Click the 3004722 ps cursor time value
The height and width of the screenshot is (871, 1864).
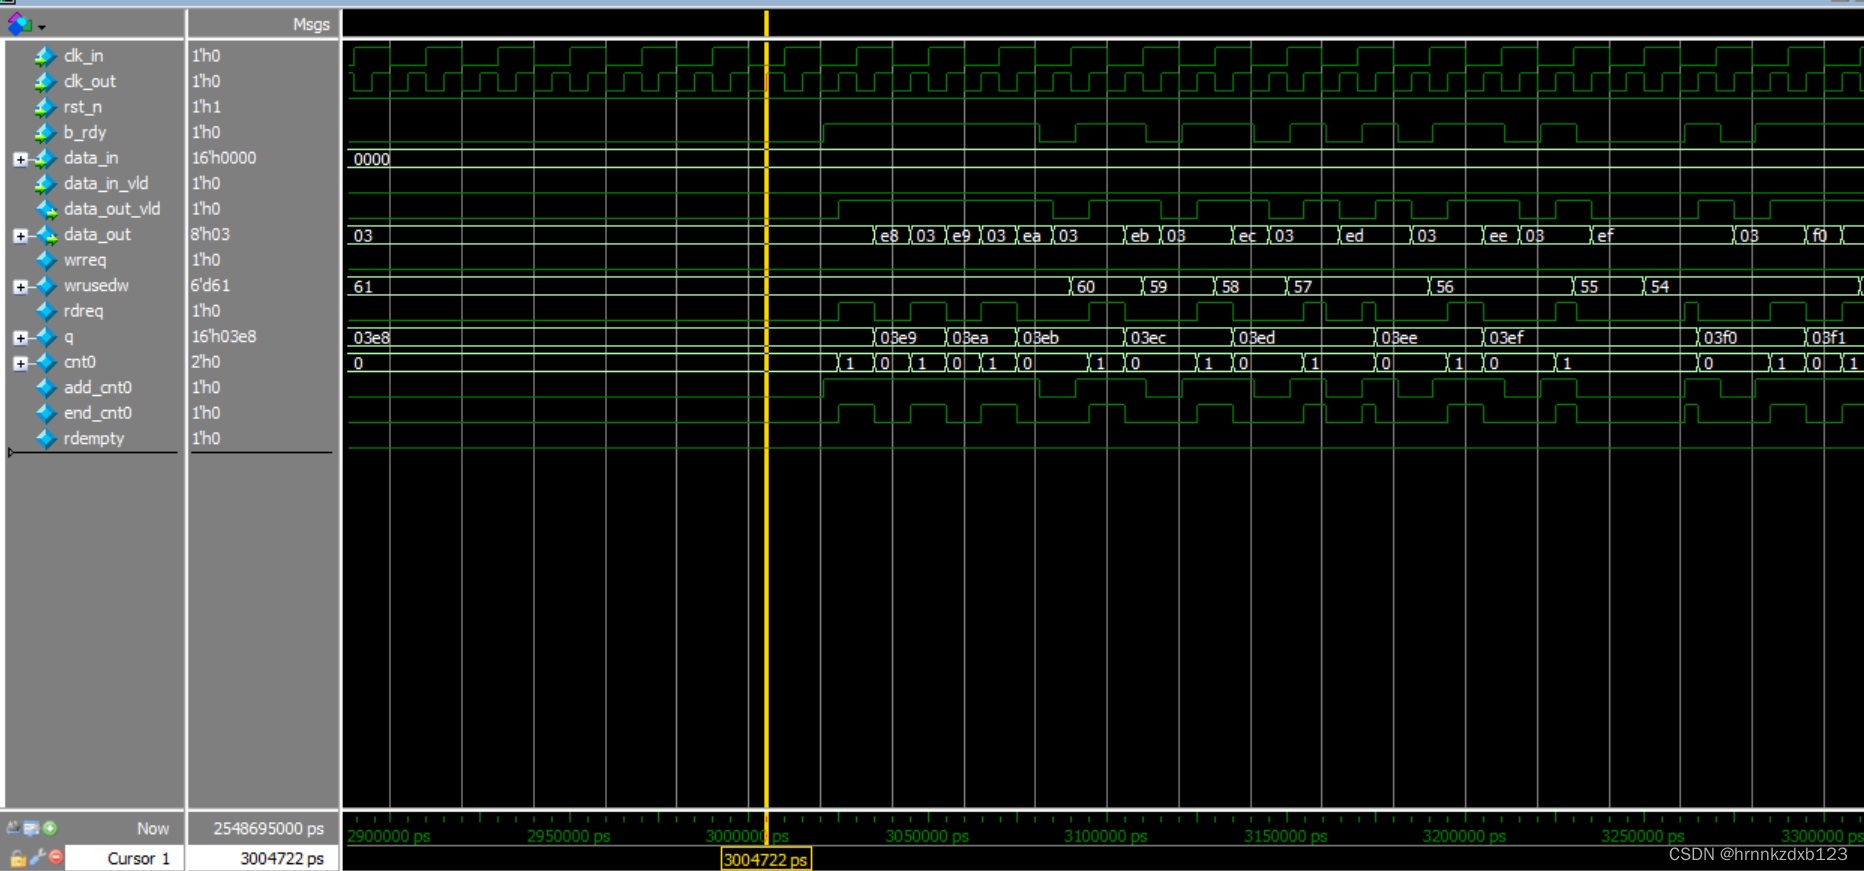coord(282,858)
